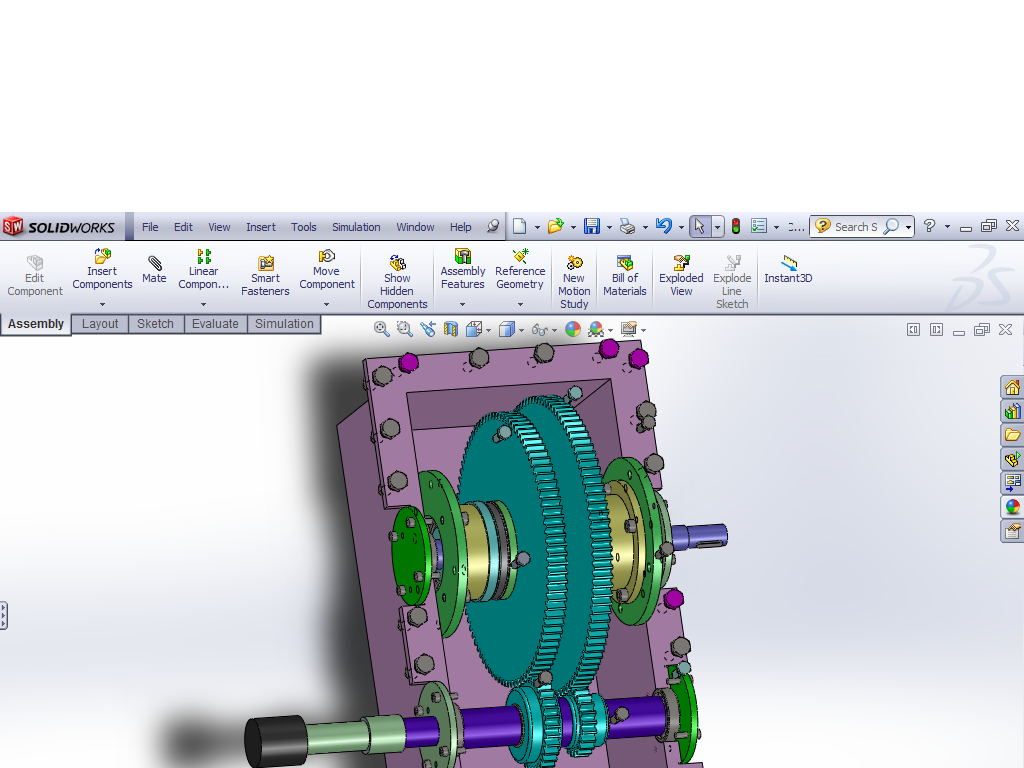Click the Edit Appearance color ball

[573, 329]
